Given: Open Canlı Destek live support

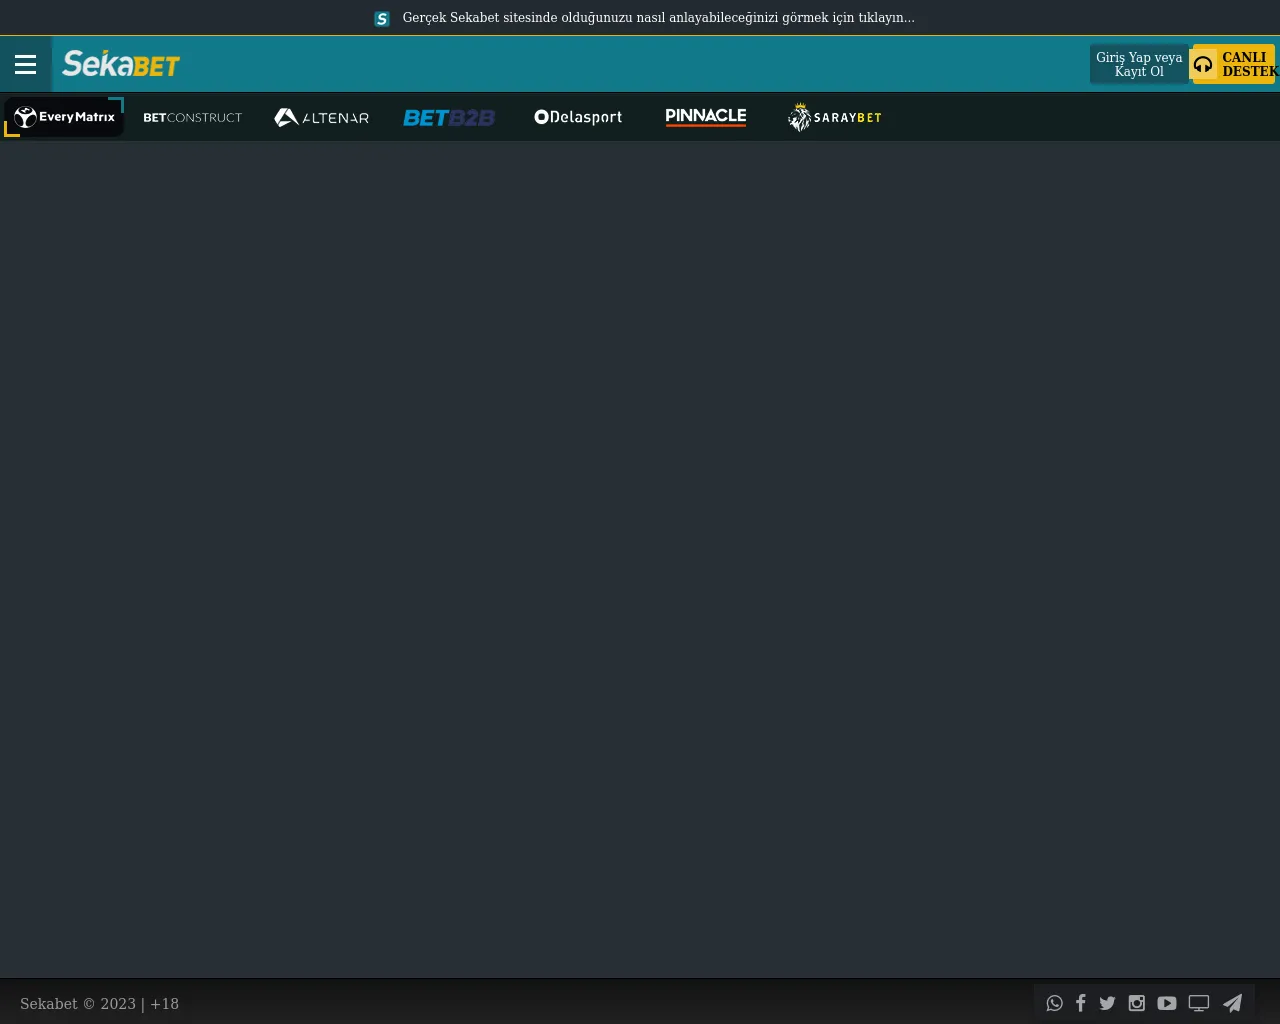Looking at the screenshot, I should [x=1234, y=64].
